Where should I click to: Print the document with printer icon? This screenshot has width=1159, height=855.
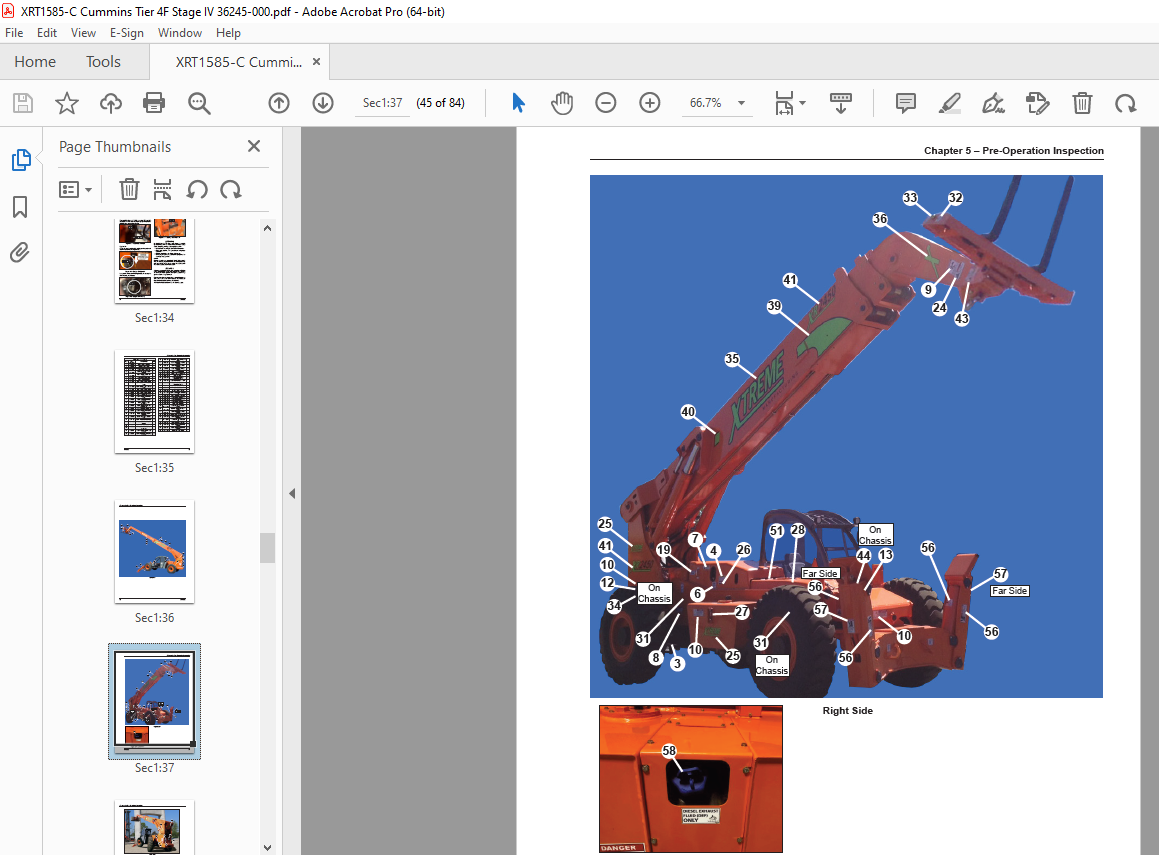pos(154,103)
